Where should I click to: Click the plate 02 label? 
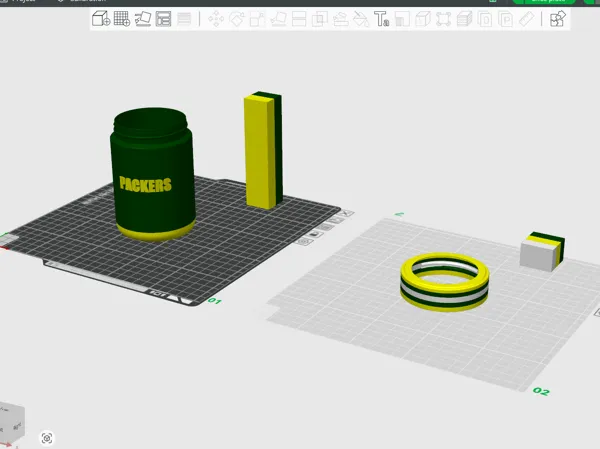point(541,391)
